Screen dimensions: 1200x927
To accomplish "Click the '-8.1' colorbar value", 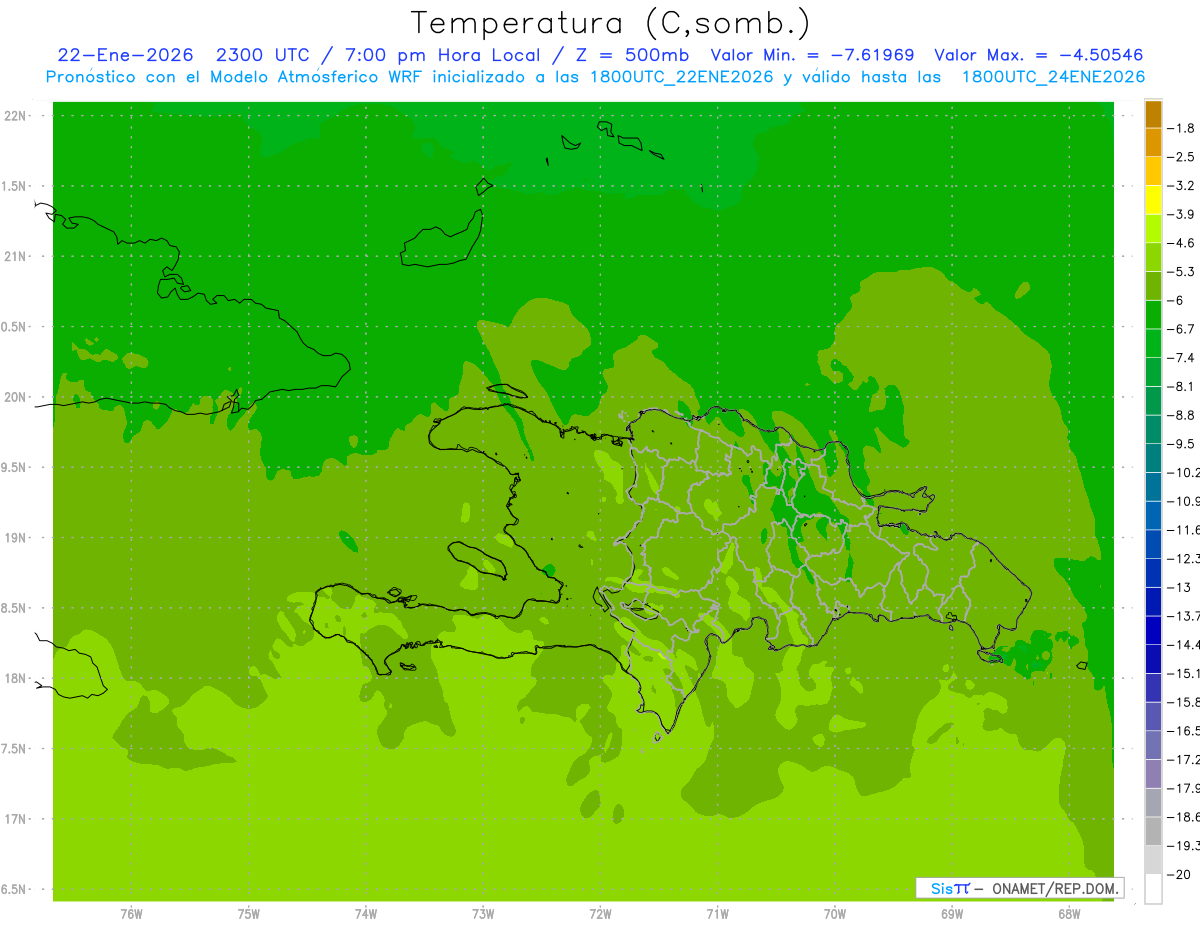I will [1181, 386].
